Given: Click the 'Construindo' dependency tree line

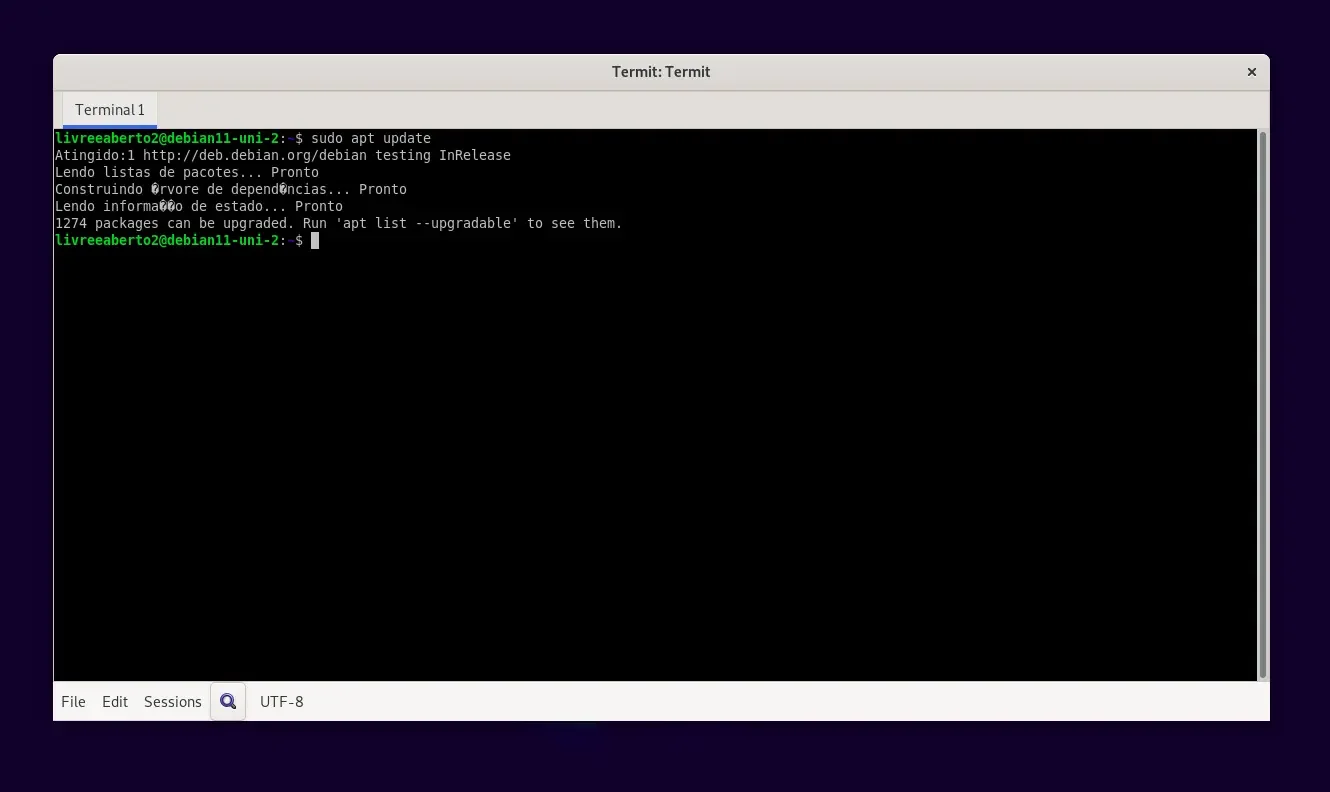Looking at the screenshot, I should 231,189.
